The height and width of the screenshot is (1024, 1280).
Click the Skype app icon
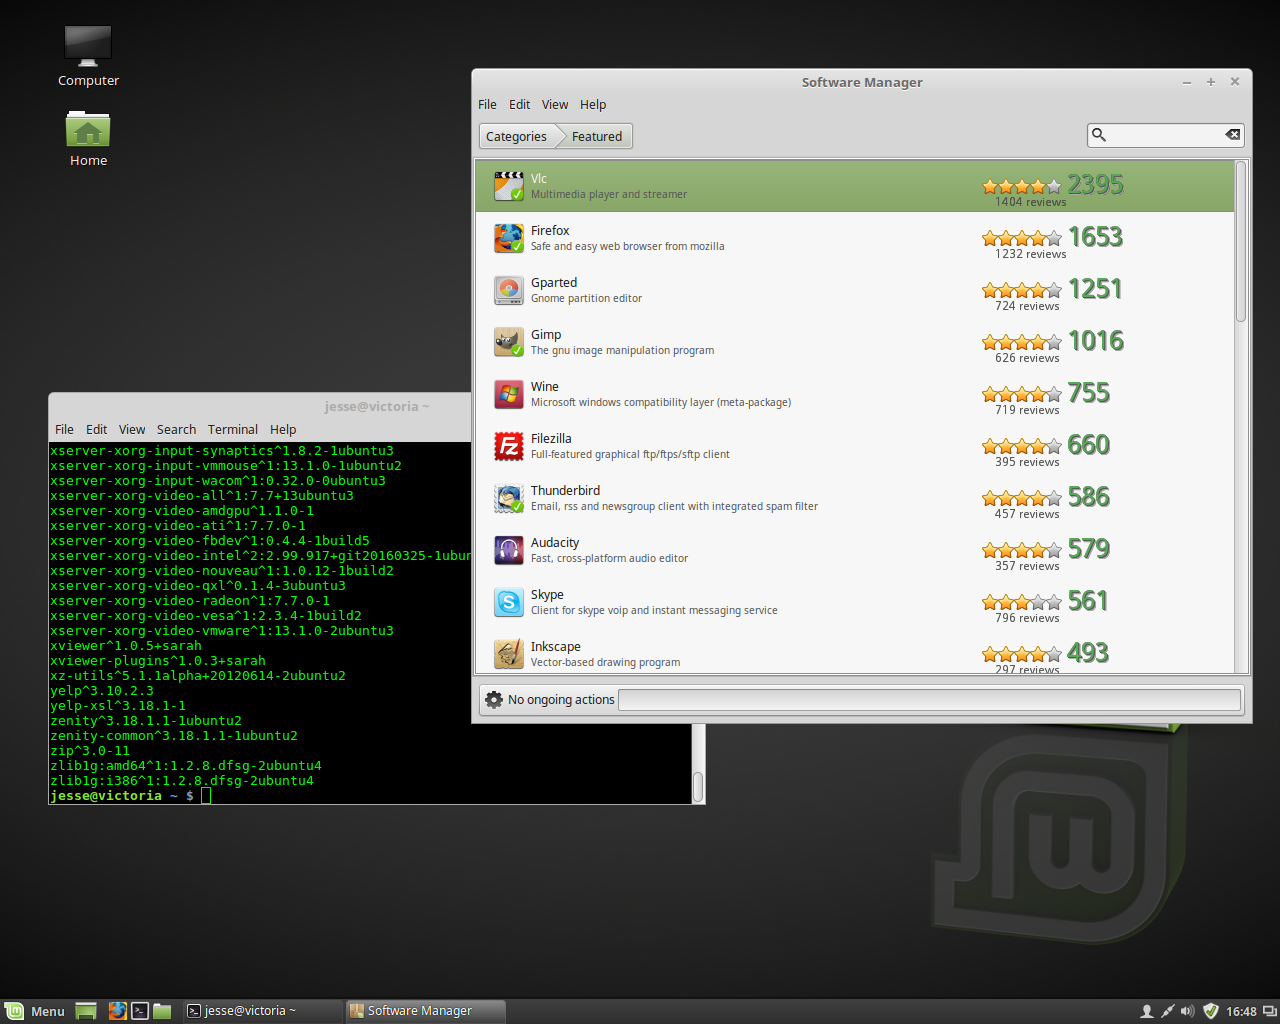(x=509, y=602)
